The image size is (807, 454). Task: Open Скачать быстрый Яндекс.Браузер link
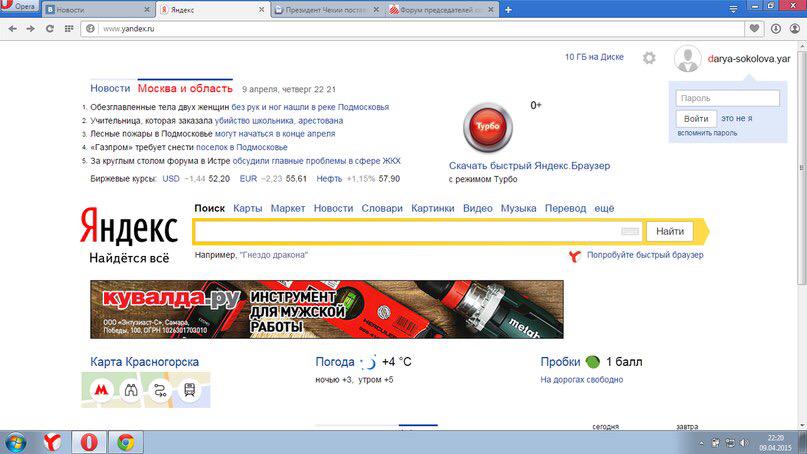(530, 166)
